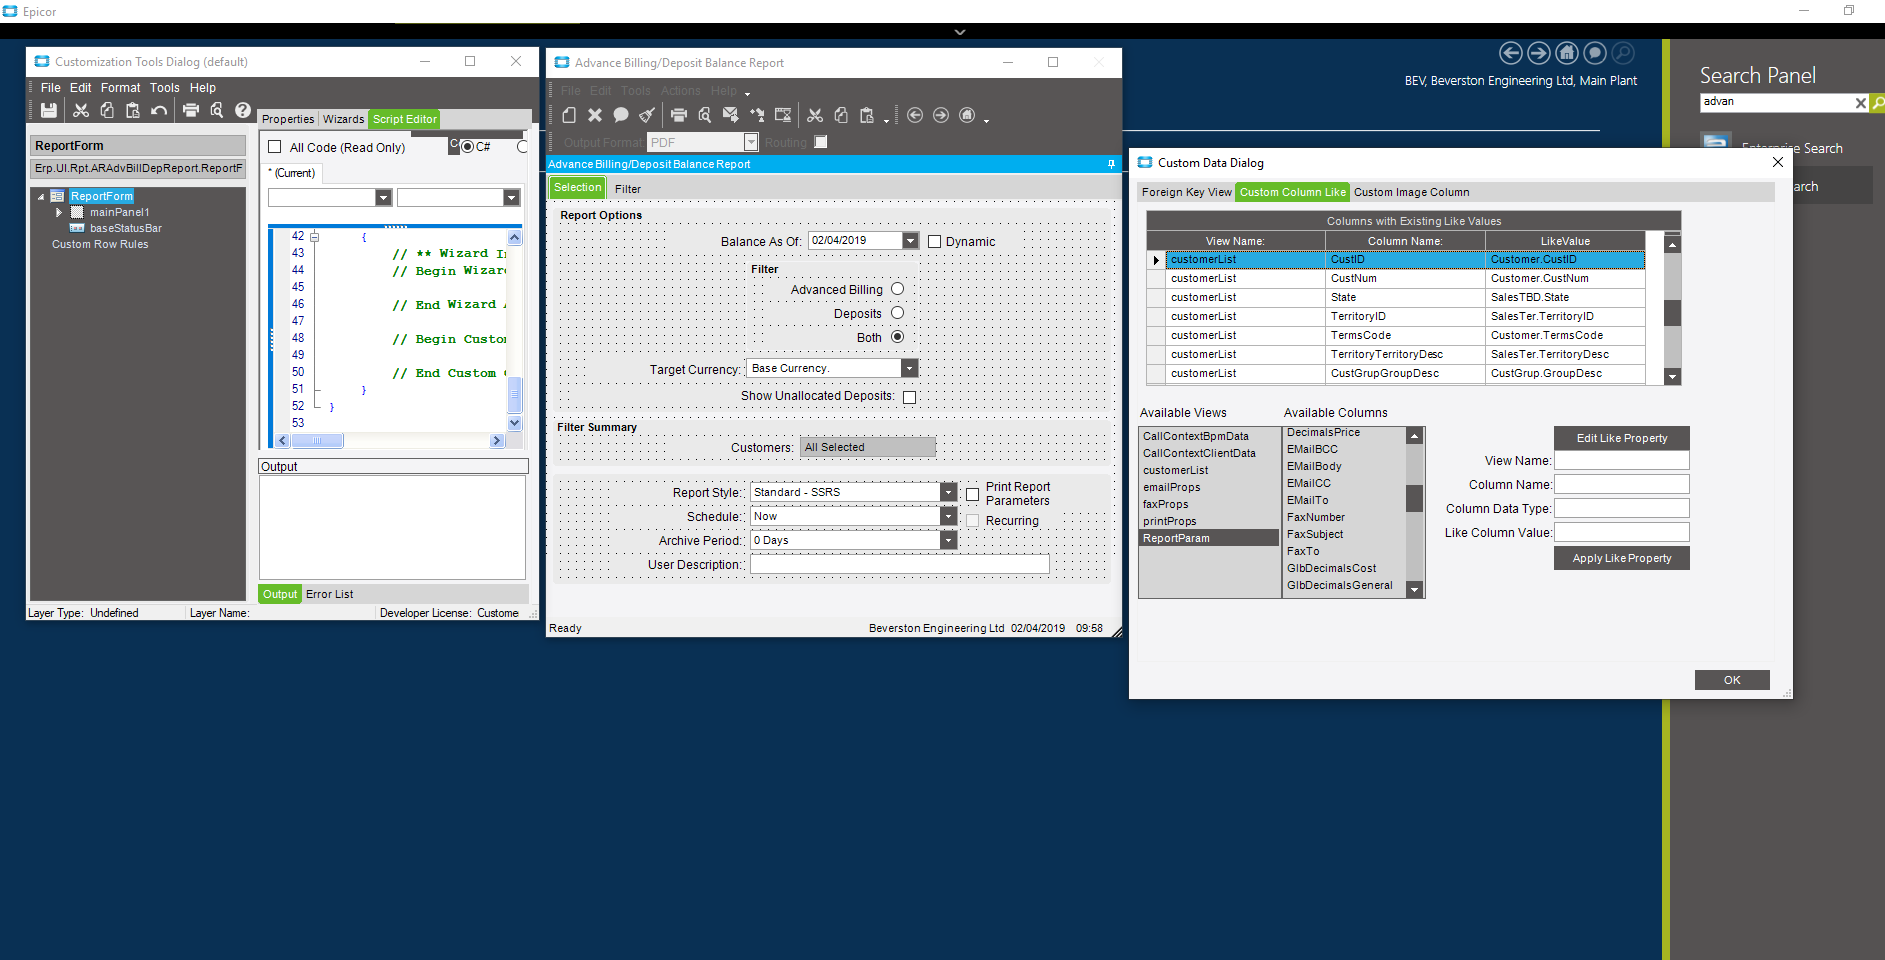Click Print Preview icon in report toolbar
The width and height of the screenshot is (1885, 960).
coord(705,115)
